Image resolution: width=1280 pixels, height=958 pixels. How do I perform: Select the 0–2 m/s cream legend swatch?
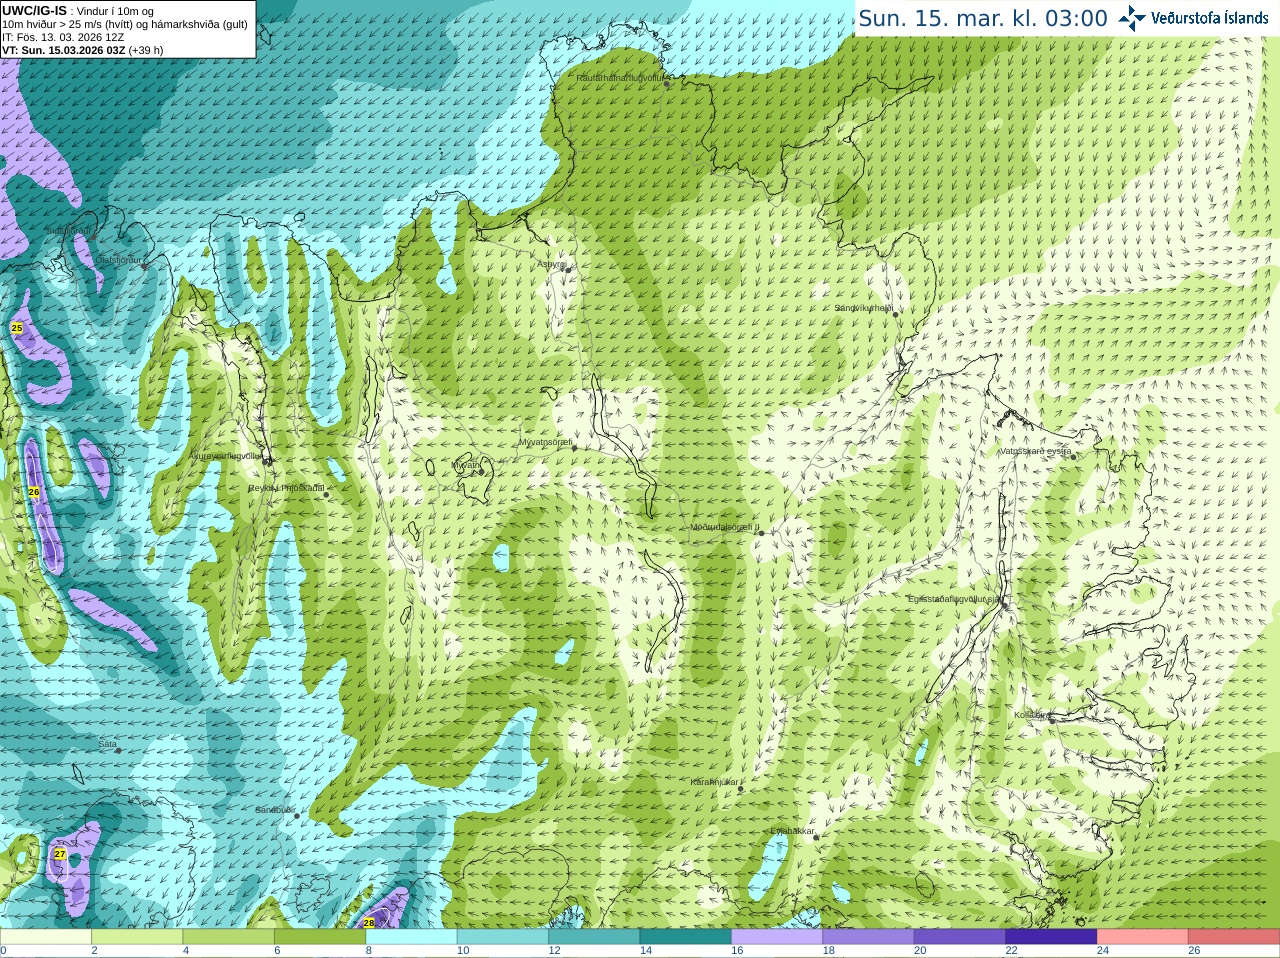click(46, 937)
